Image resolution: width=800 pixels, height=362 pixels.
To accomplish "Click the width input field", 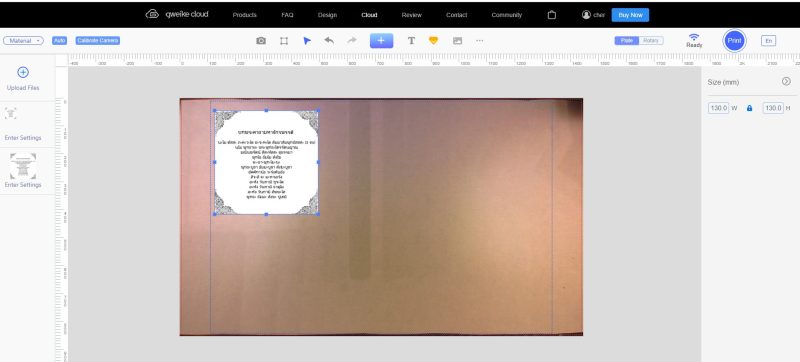I will click(x=718, y=108).
